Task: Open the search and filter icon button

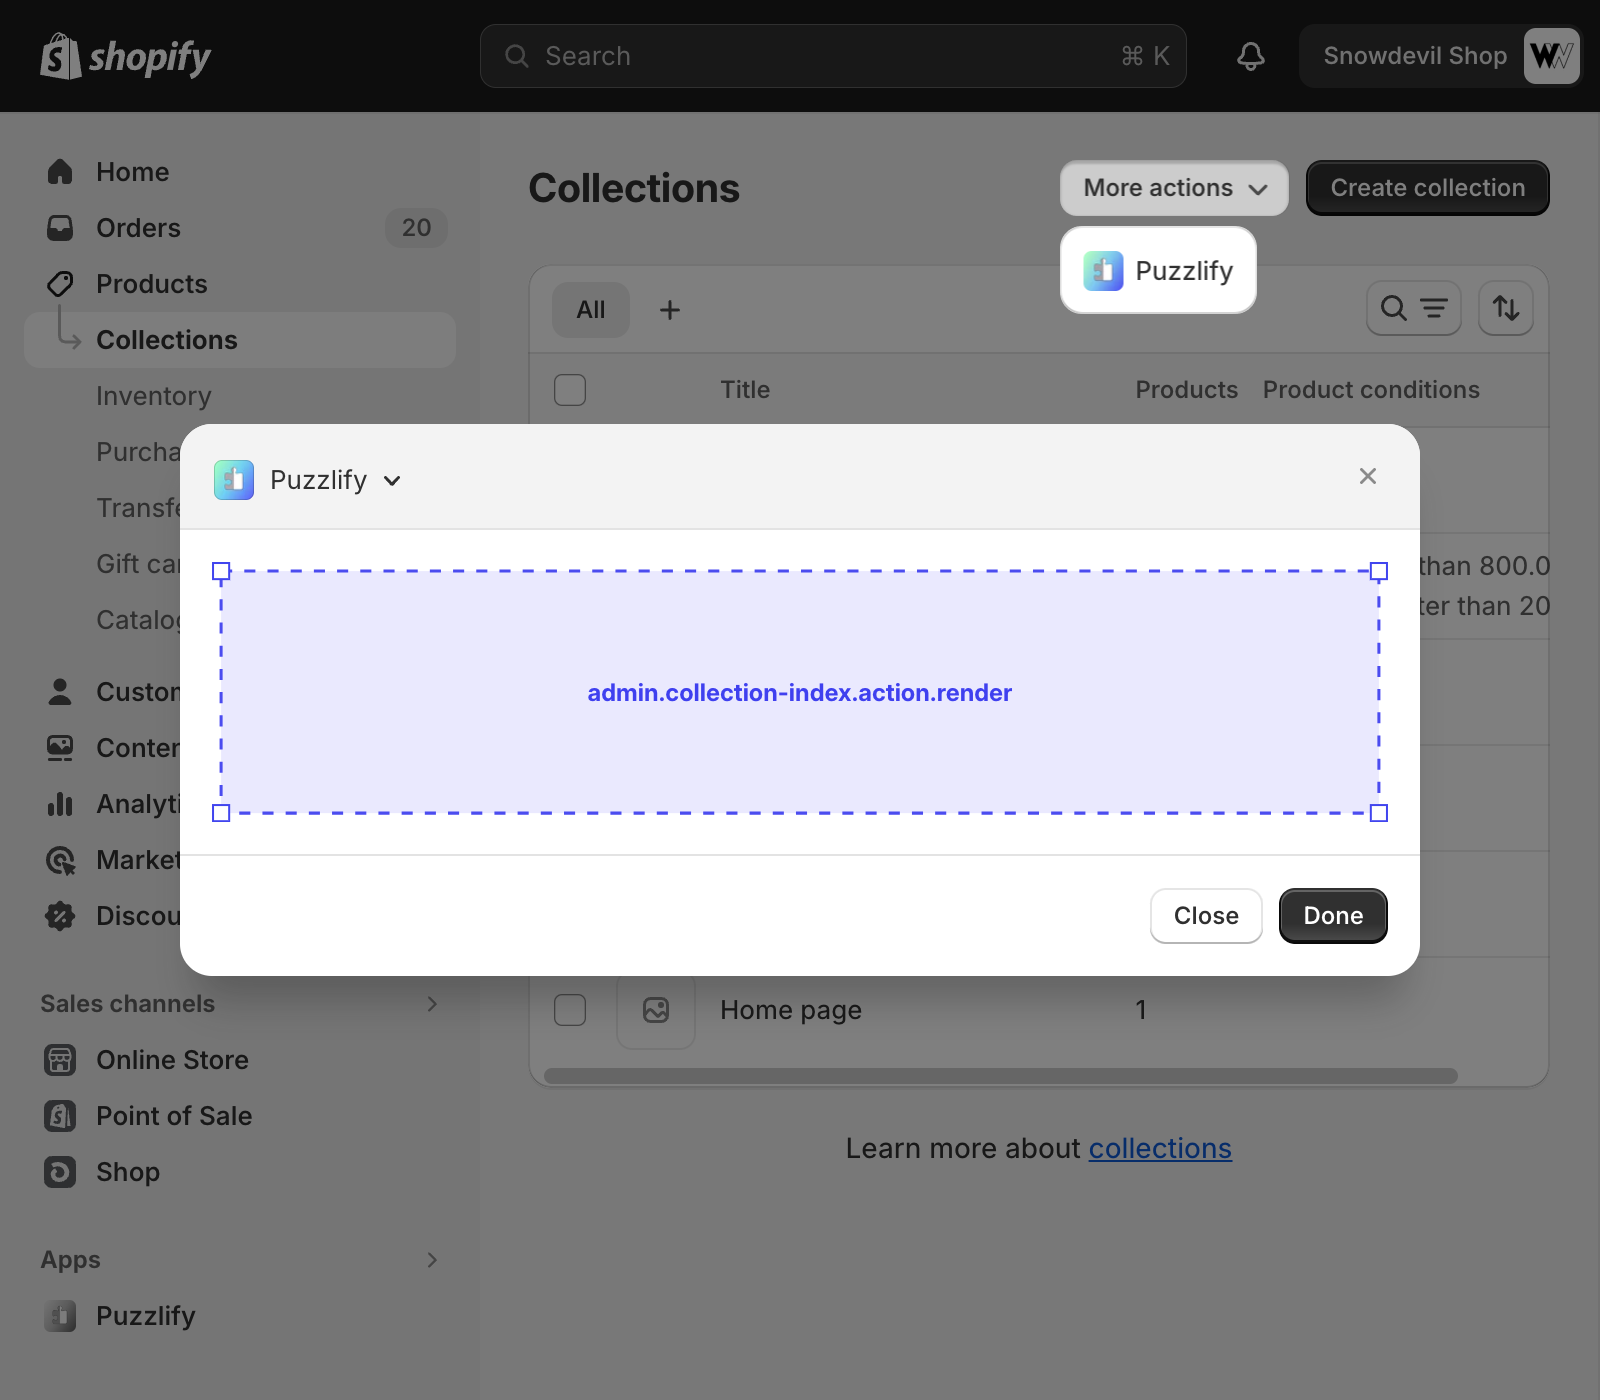Action: 1413,309
